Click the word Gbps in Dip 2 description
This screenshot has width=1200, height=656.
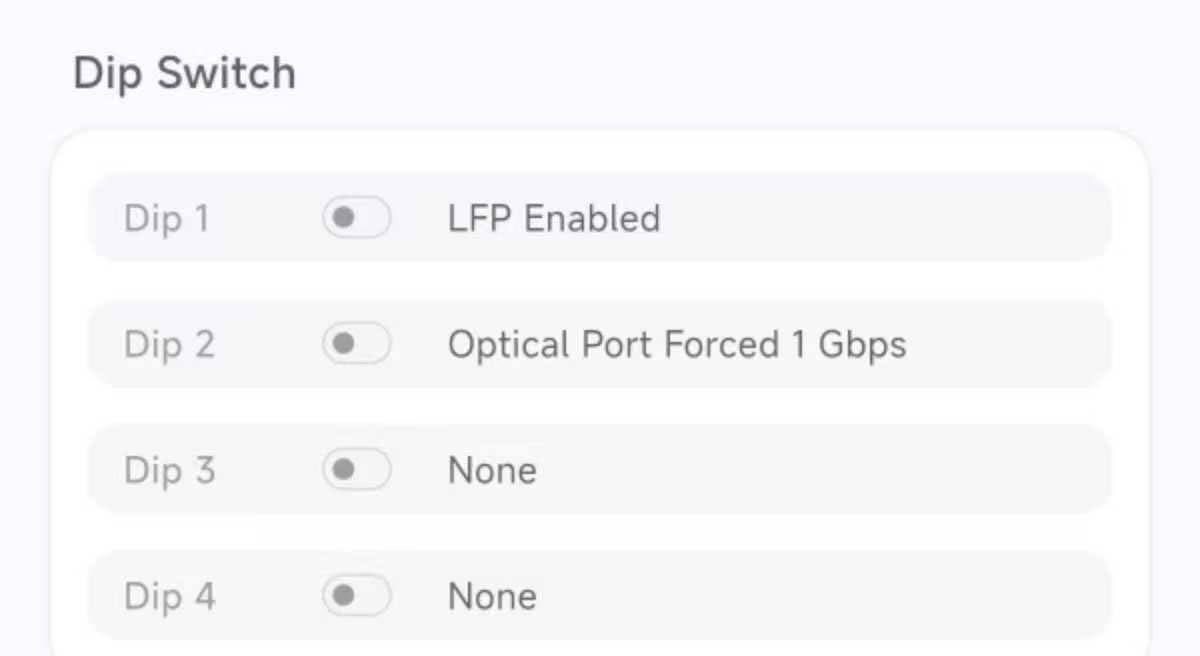pos(862,346)
